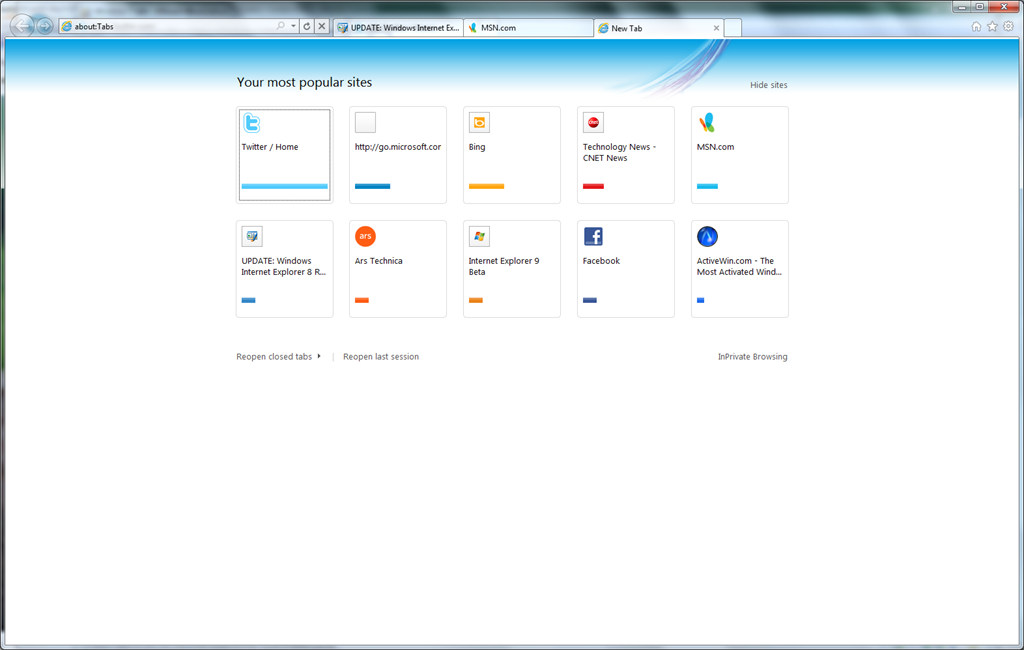
Task: Click the IE page icon in address bar
Action: pyautogui.click(x=66, y=26)
